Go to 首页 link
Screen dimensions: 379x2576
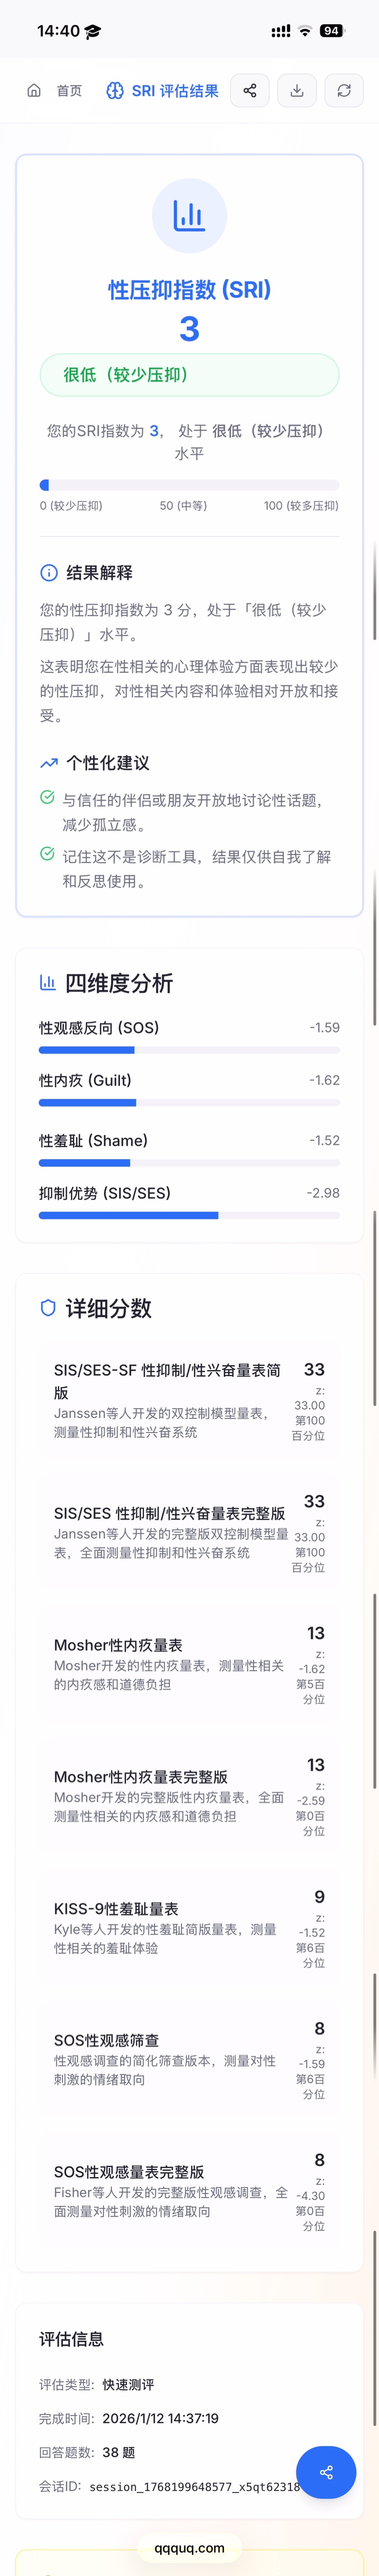click(x=69, y=91)
